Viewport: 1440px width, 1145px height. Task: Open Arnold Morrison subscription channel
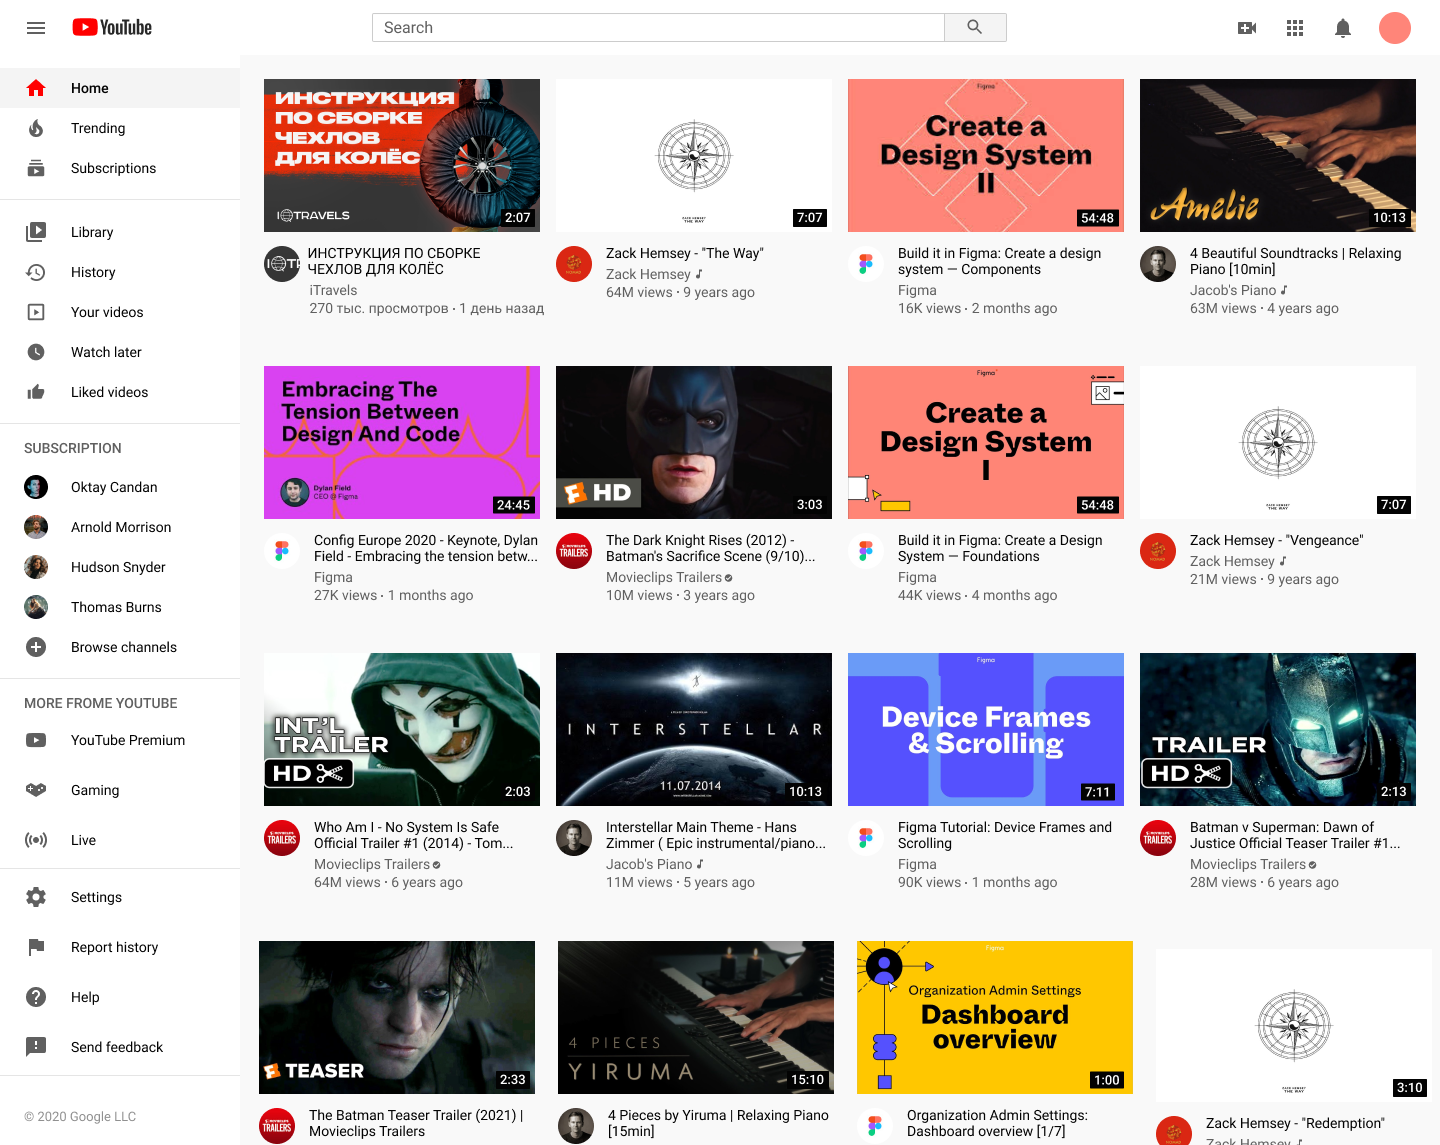(x=120, y=527)
